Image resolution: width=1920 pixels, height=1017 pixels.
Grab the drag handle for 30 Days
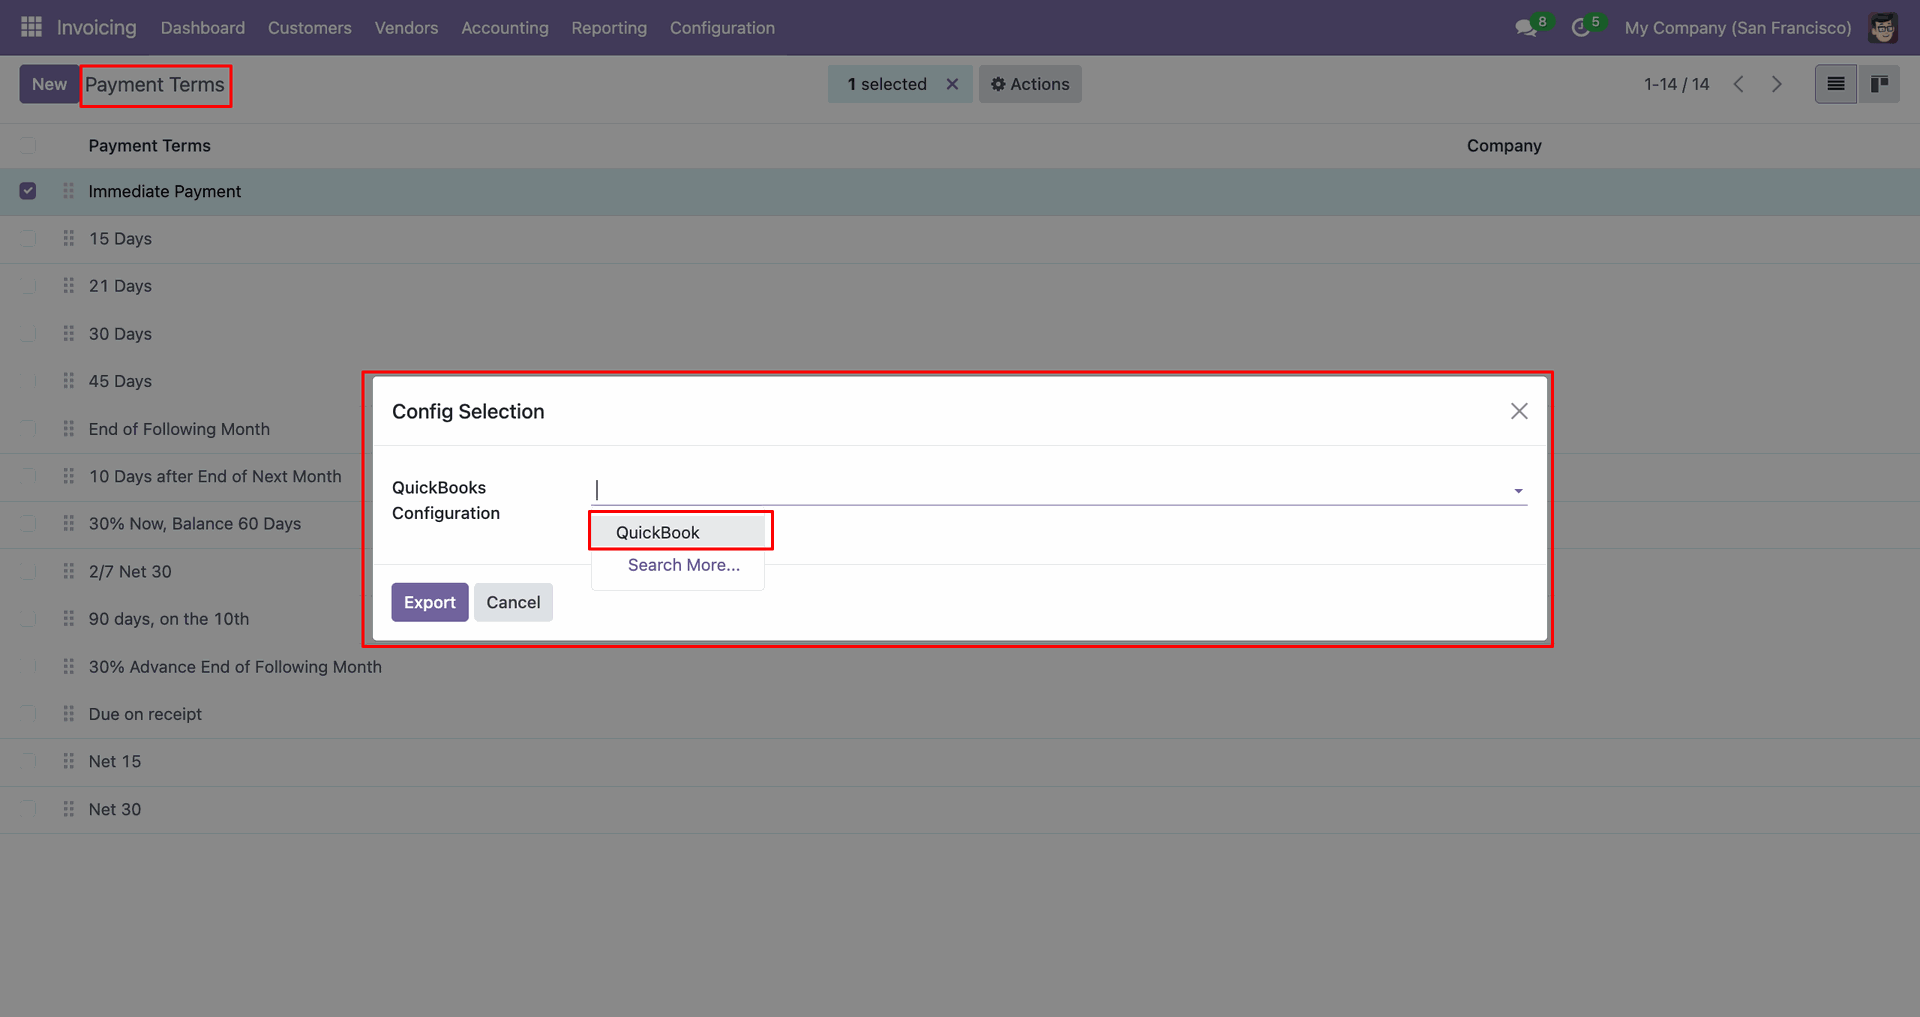click(x=68, y=333)
